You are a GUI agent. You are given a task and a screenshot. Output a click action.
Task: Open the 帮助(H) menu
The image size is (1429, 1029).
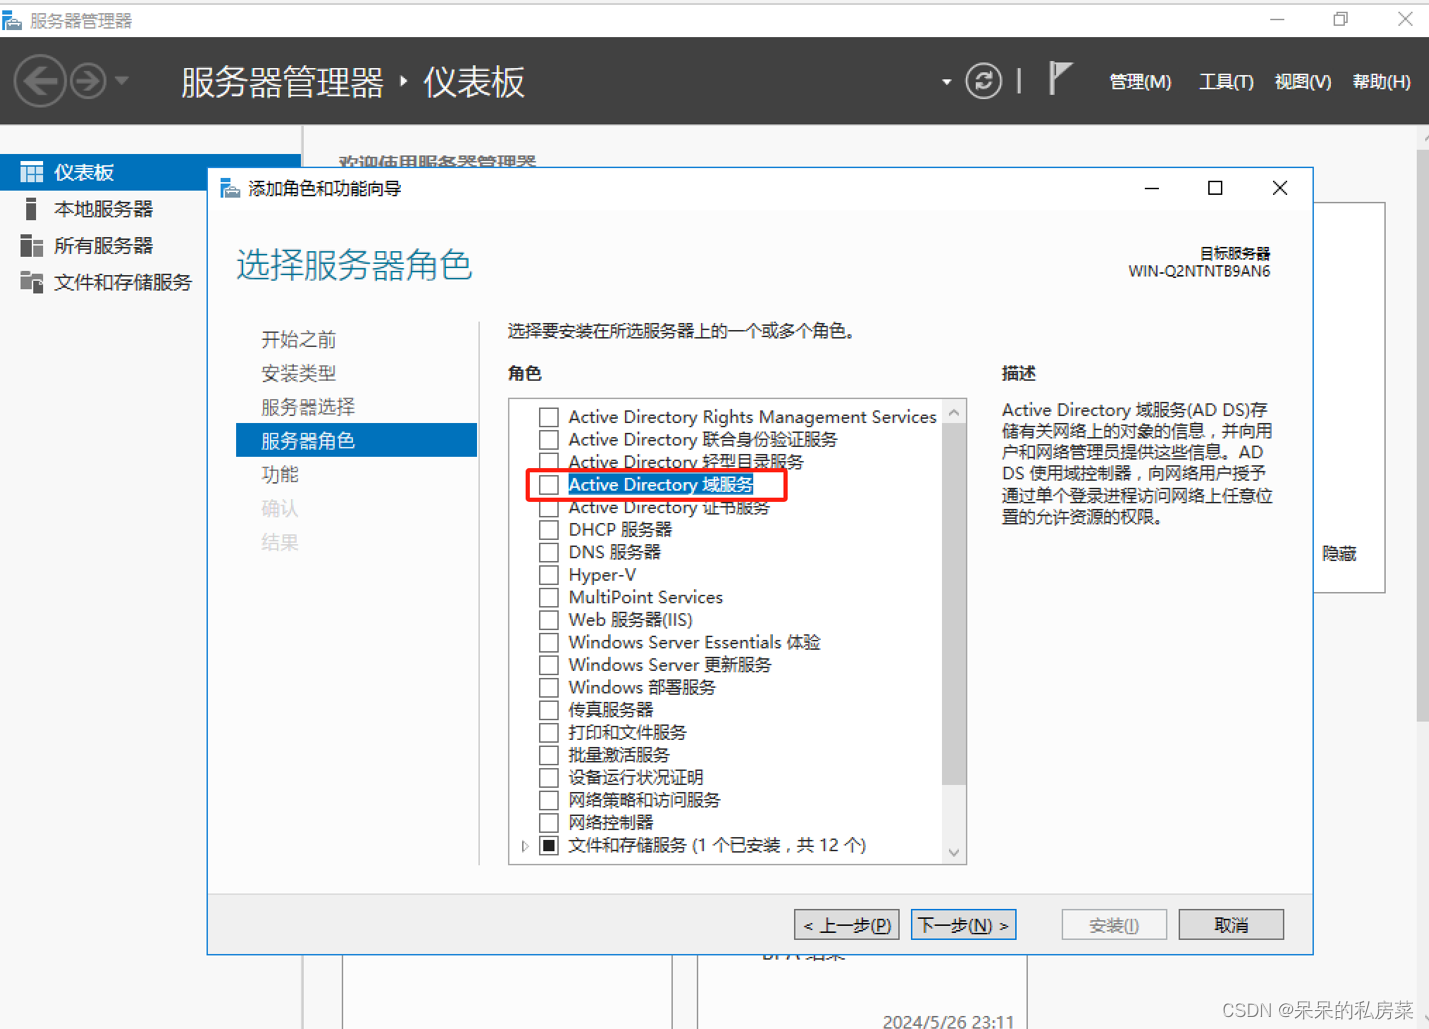pyautogui.click(x=1381, y=82)
